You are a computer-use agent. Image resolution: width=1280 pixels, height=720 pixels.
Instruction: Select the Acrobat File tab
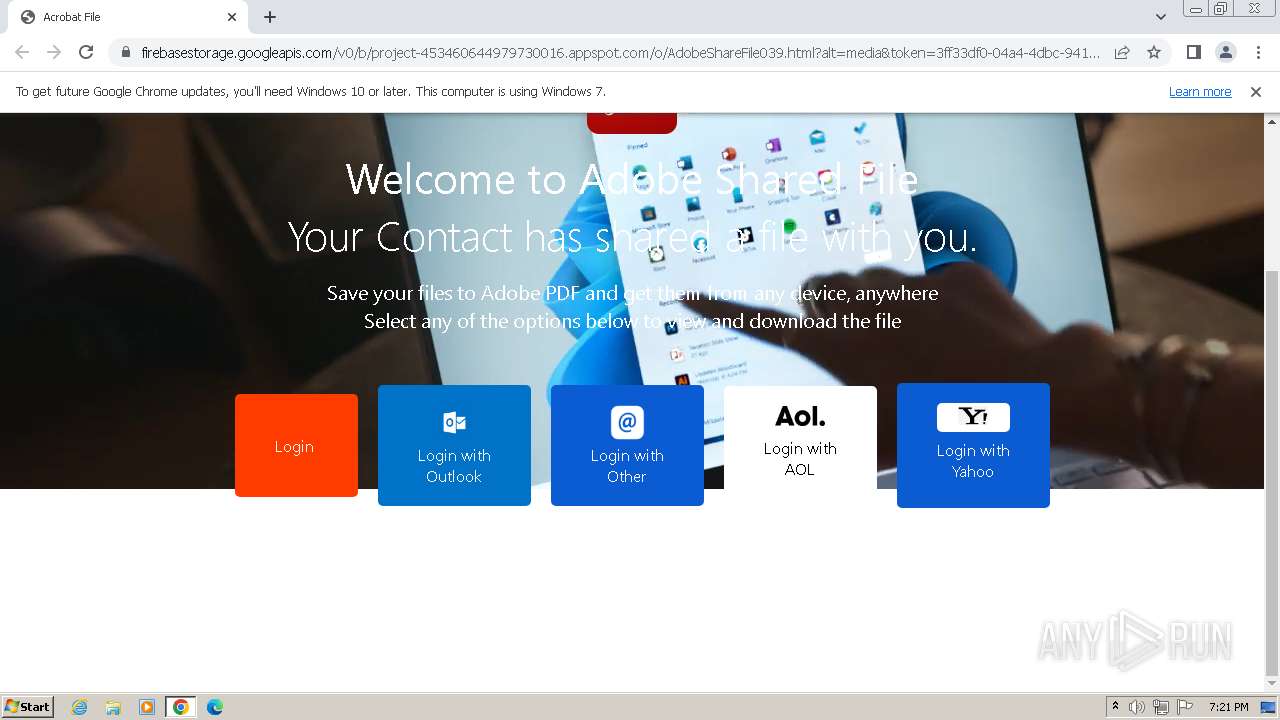click(x=128, y=17)
